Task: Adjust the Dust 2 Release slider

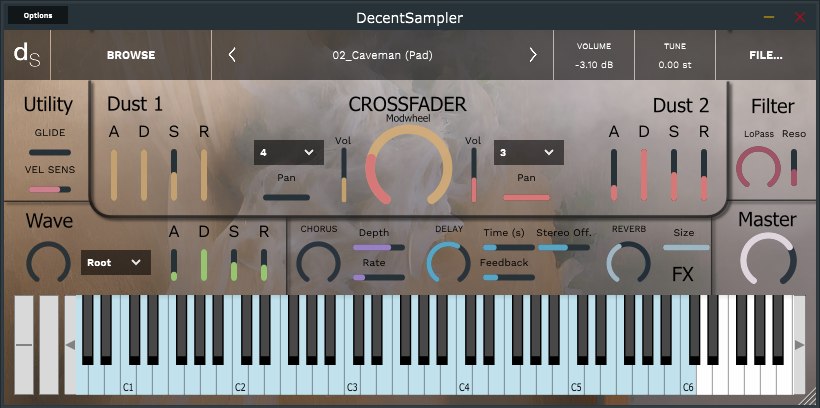Action: [x=704, y=175]
